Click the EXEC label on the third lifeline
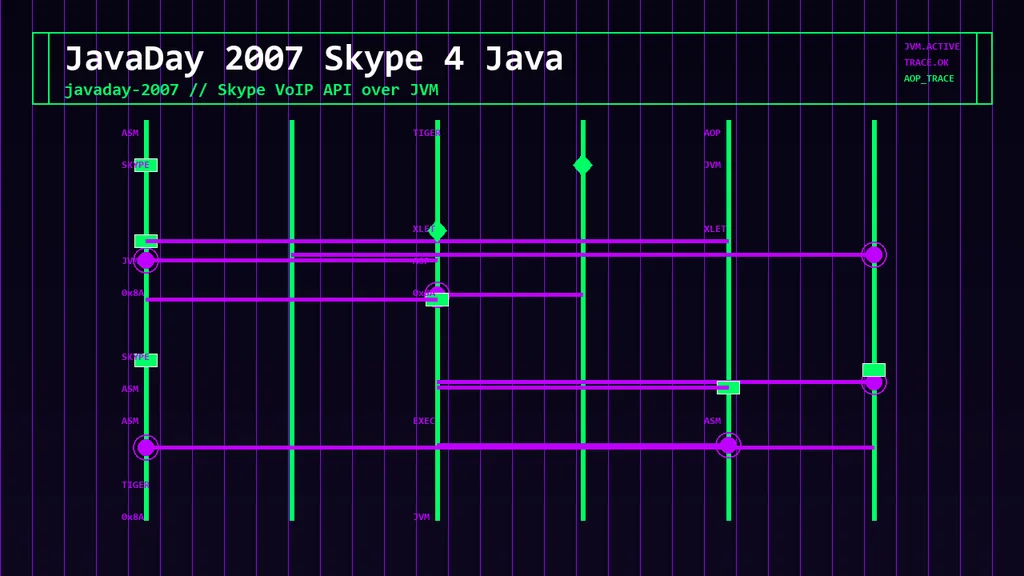The height and width of the screenshot is (576, 1024). tap(424, 421)
